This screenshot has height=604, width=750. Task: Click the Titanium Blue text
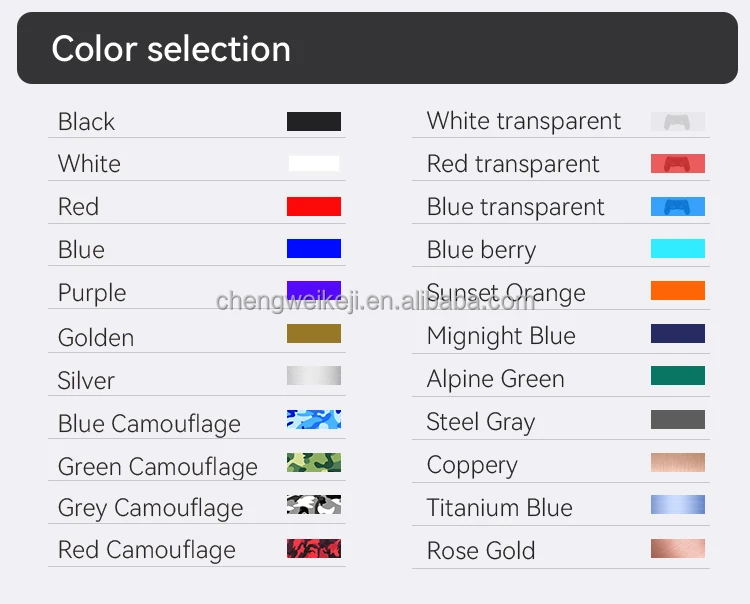tap(499, 507)
